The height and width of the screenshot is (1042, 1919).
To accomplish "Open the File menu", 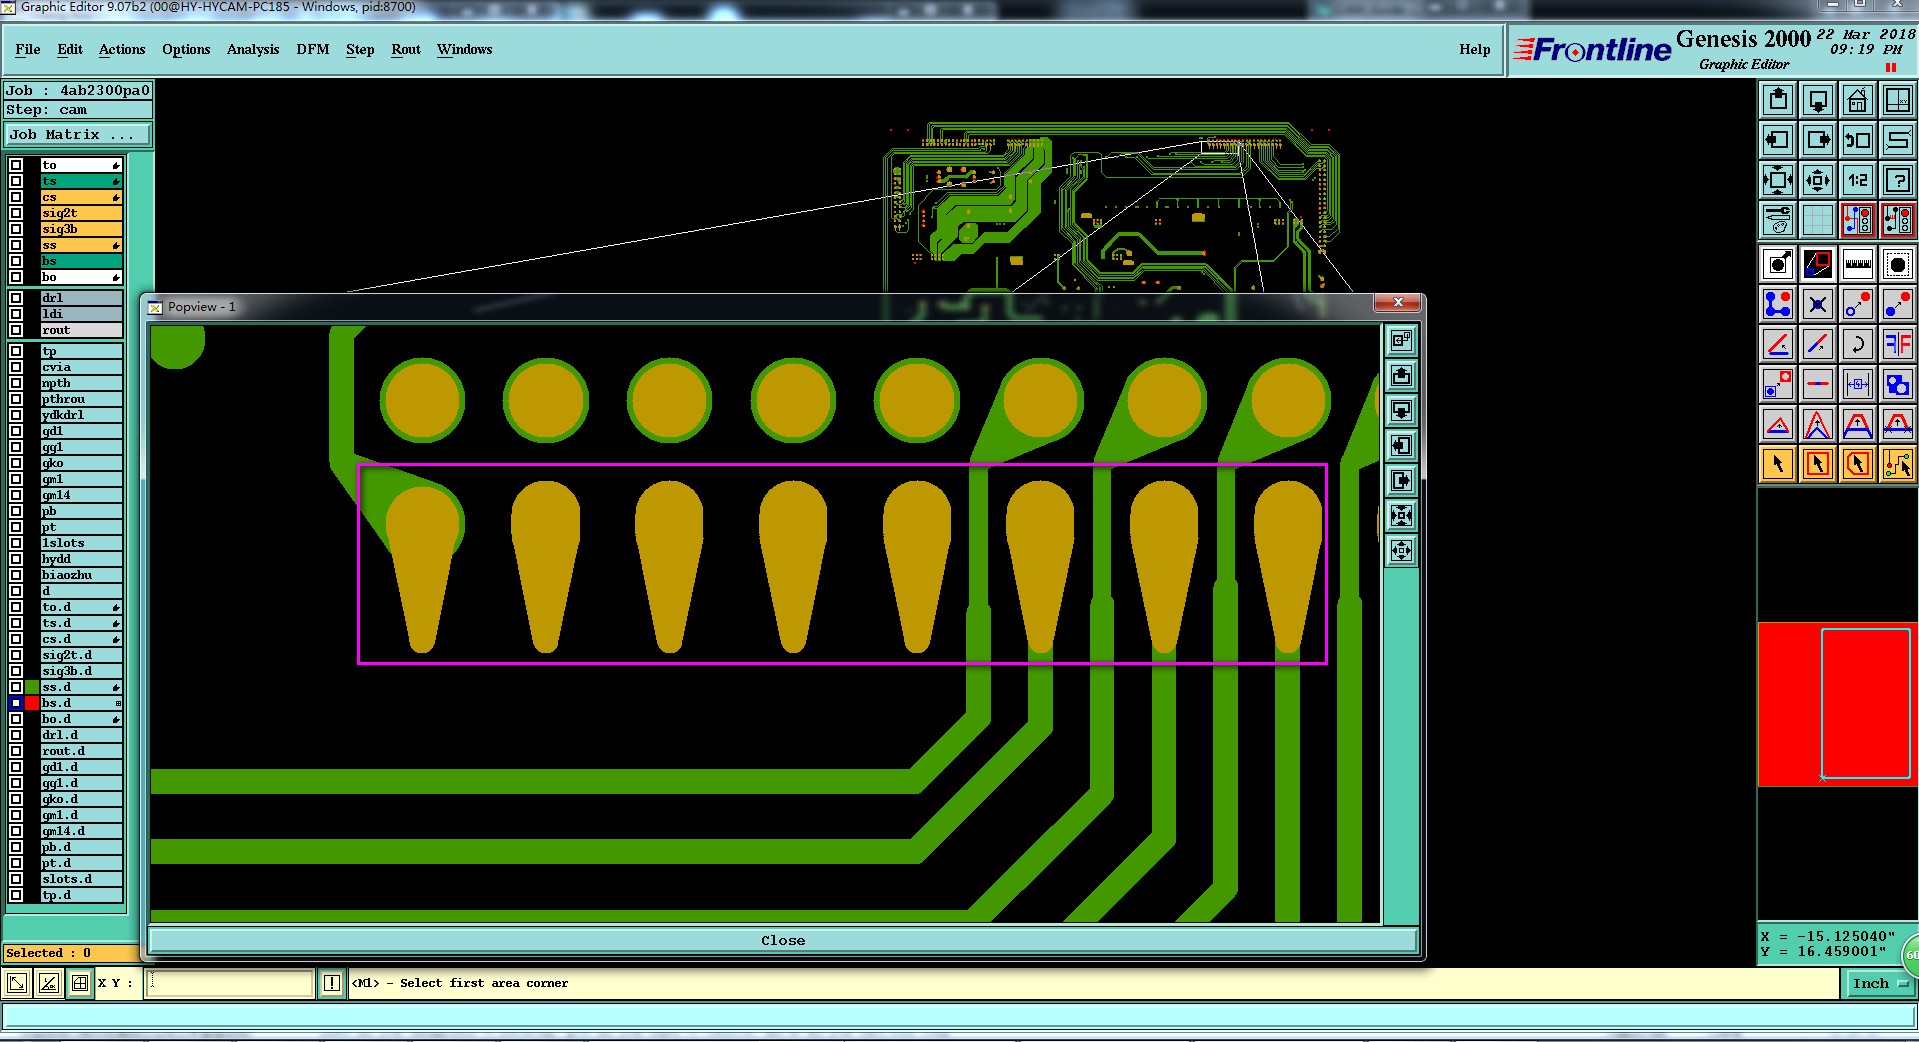I will (x=28, y=49).
